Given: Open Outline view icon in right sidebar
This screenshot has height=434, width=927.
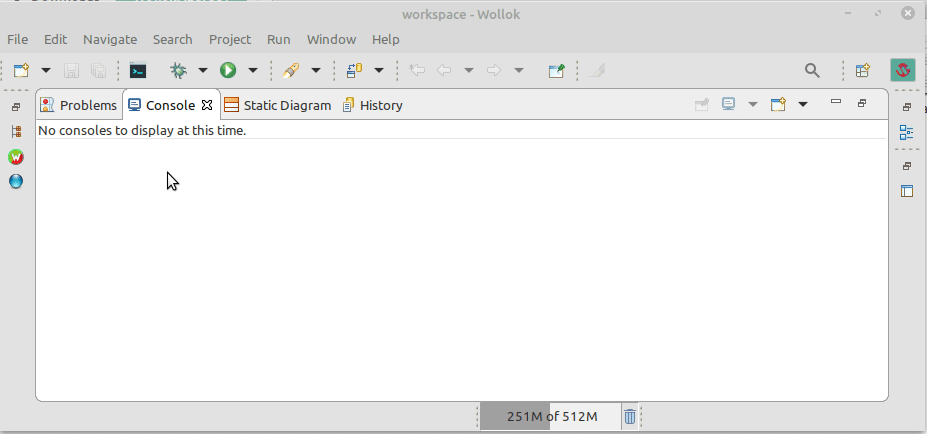Looking at the screenshot, I should click(x=906, y=132).
